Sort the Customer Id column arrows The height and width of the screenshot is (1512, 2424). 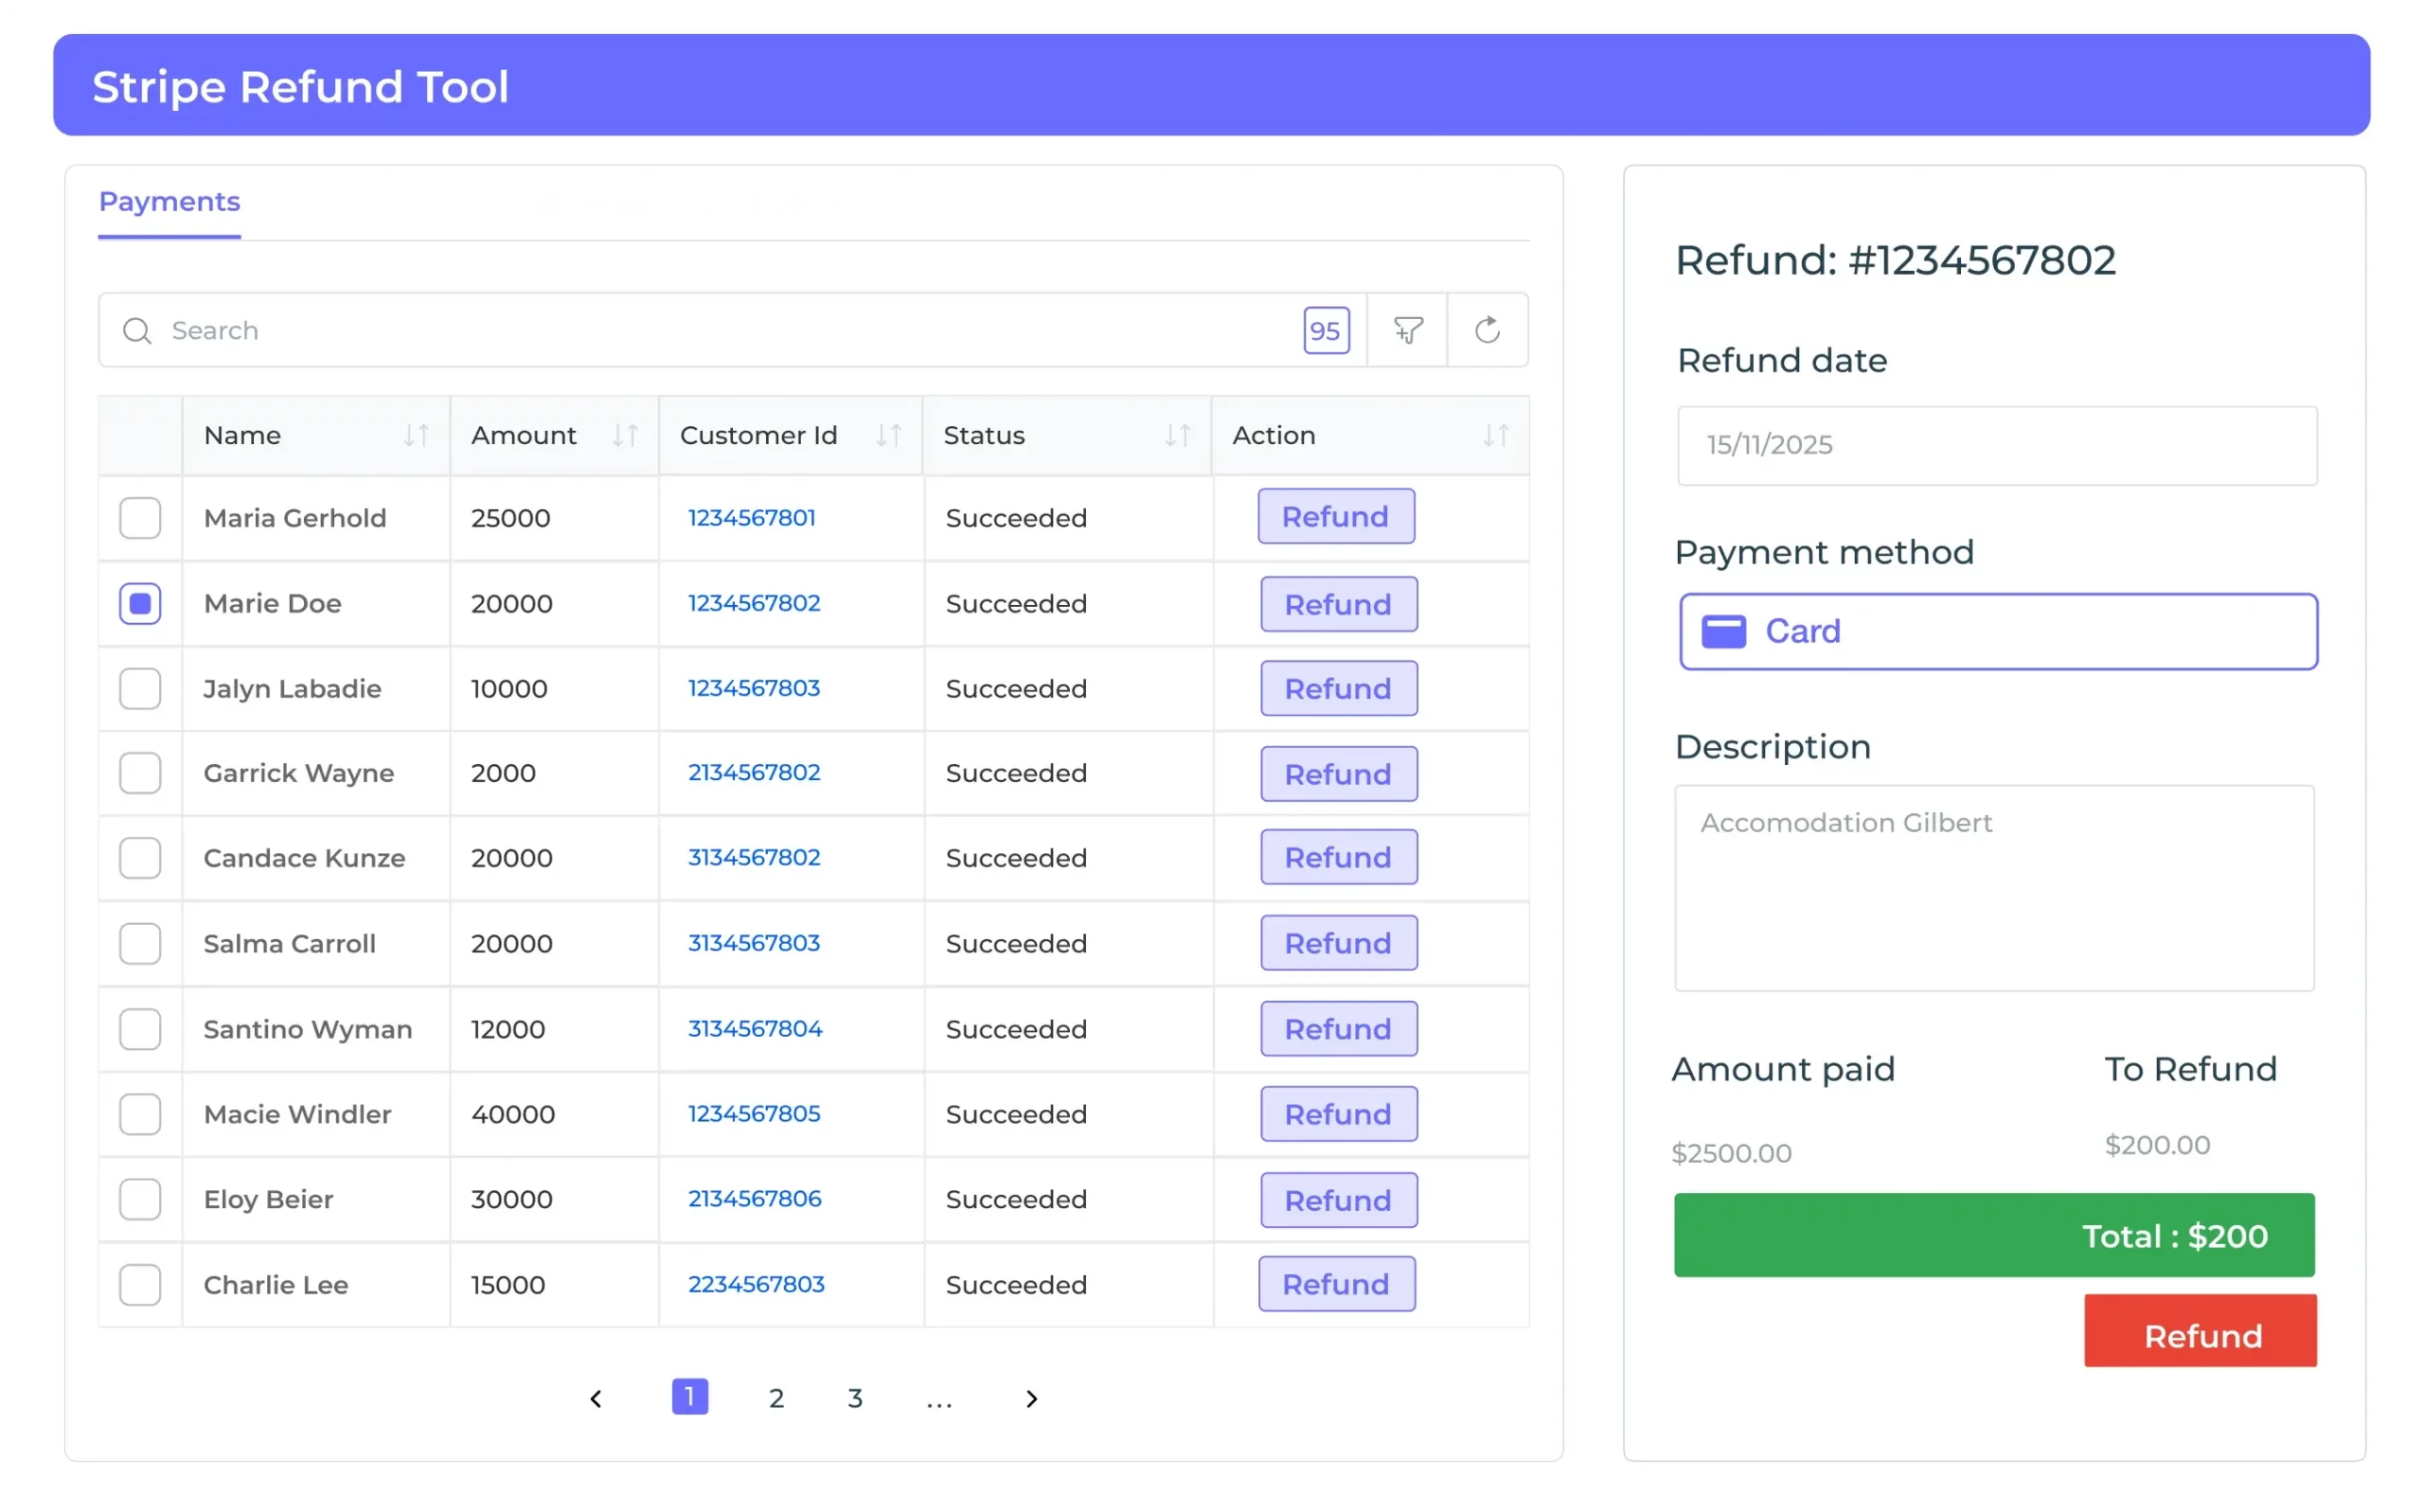pos(890,435)
